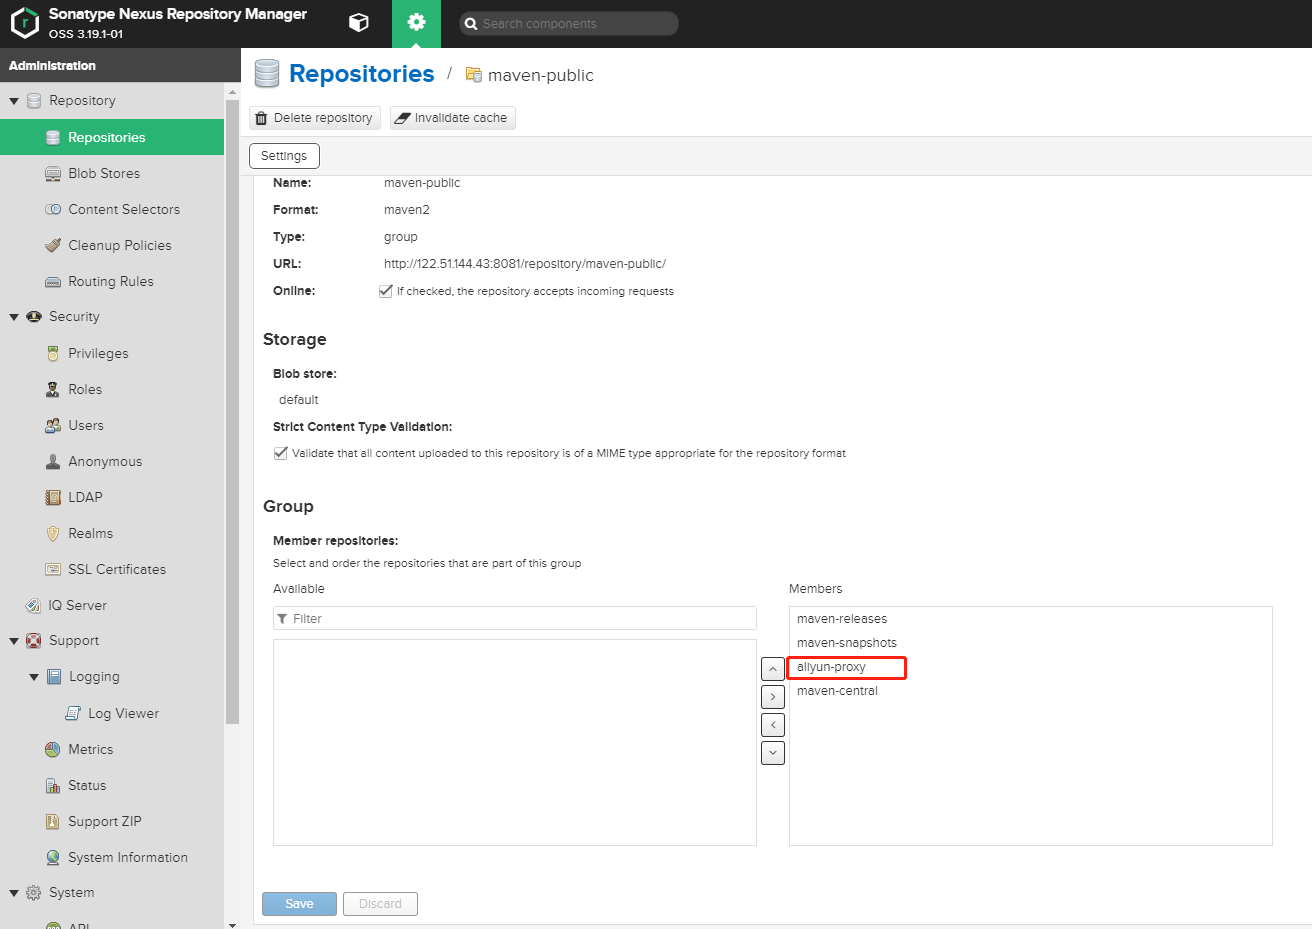This screenshot has height=929, width=1312.
Task: Click the Realms shield icon
Action: pyautogui.click(x=53, y=533)
